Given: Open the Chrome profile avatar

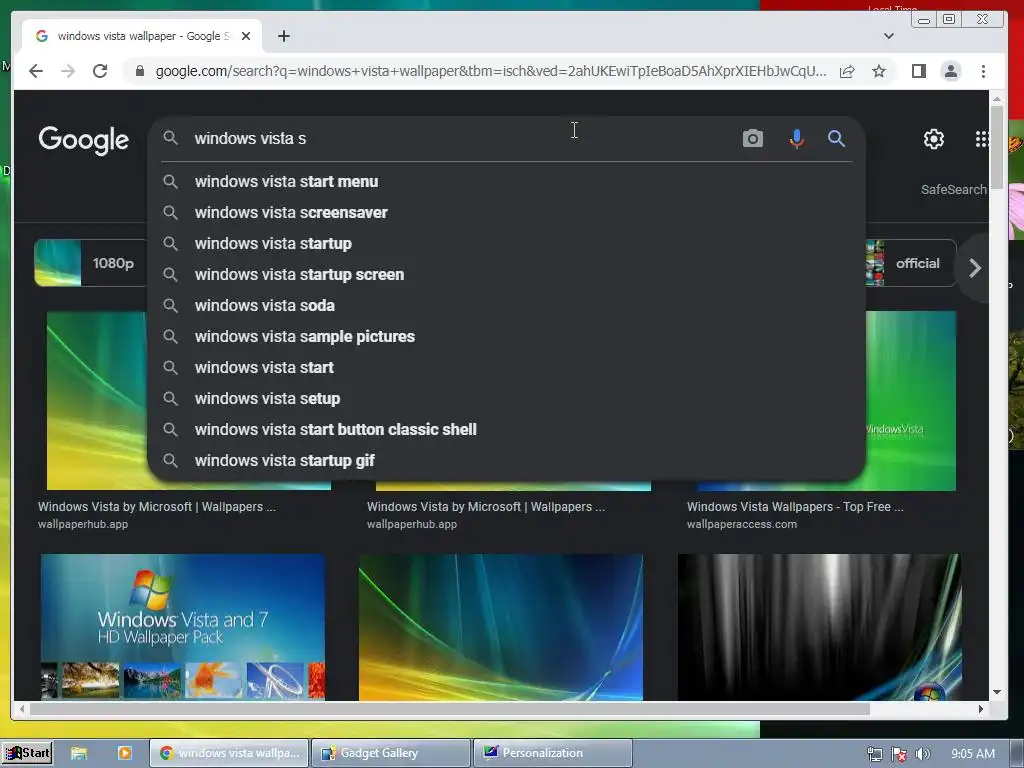Looking at the screenshot, I should coord(951,71).
